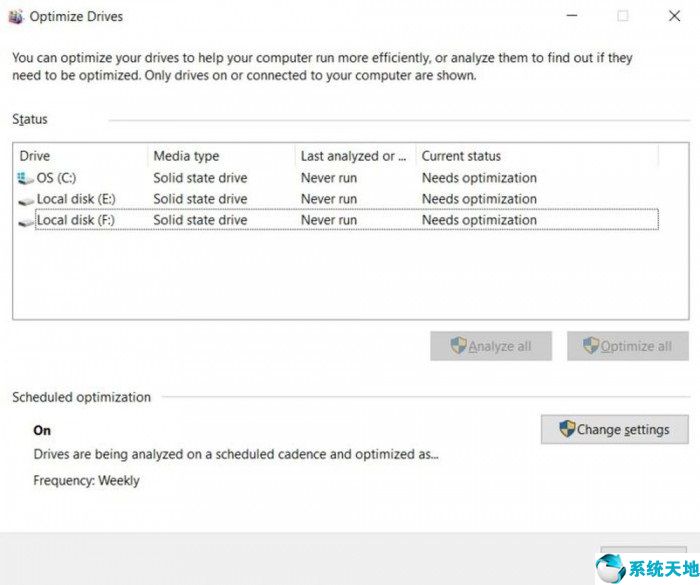Minimize the Optimize Drives window
This screenshot has width=700, height=585.
(x=572, y=16)
